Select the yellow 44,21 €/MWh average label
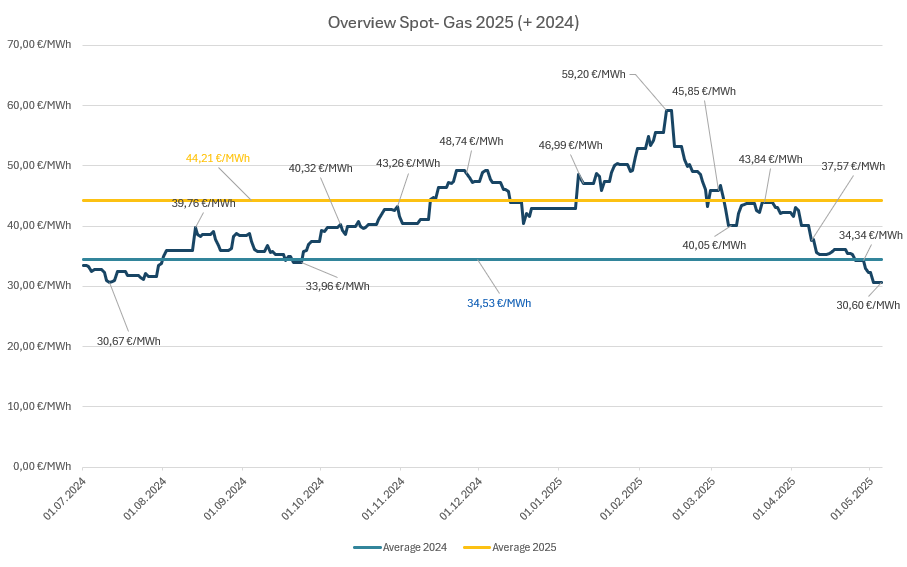 (217, 158)
